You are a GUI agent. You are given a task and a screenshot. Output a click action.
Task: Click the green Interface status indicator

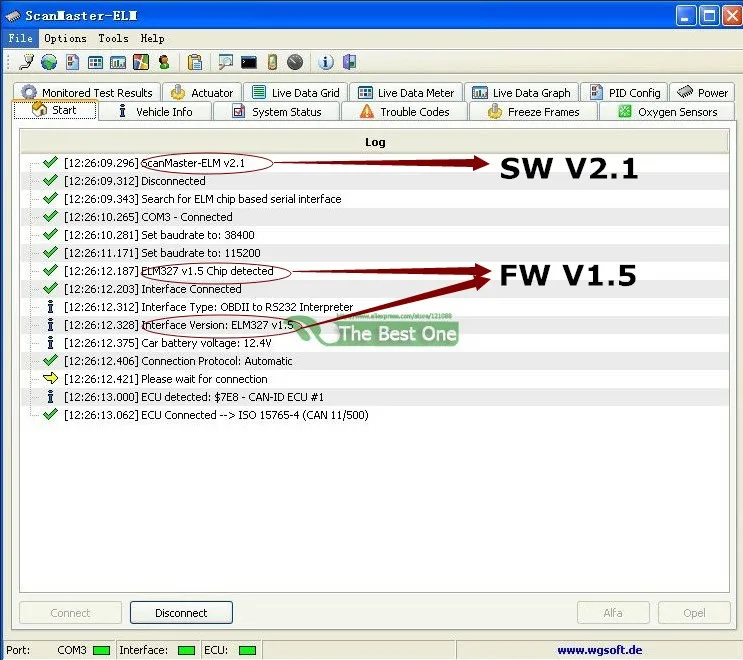point(186,651)
